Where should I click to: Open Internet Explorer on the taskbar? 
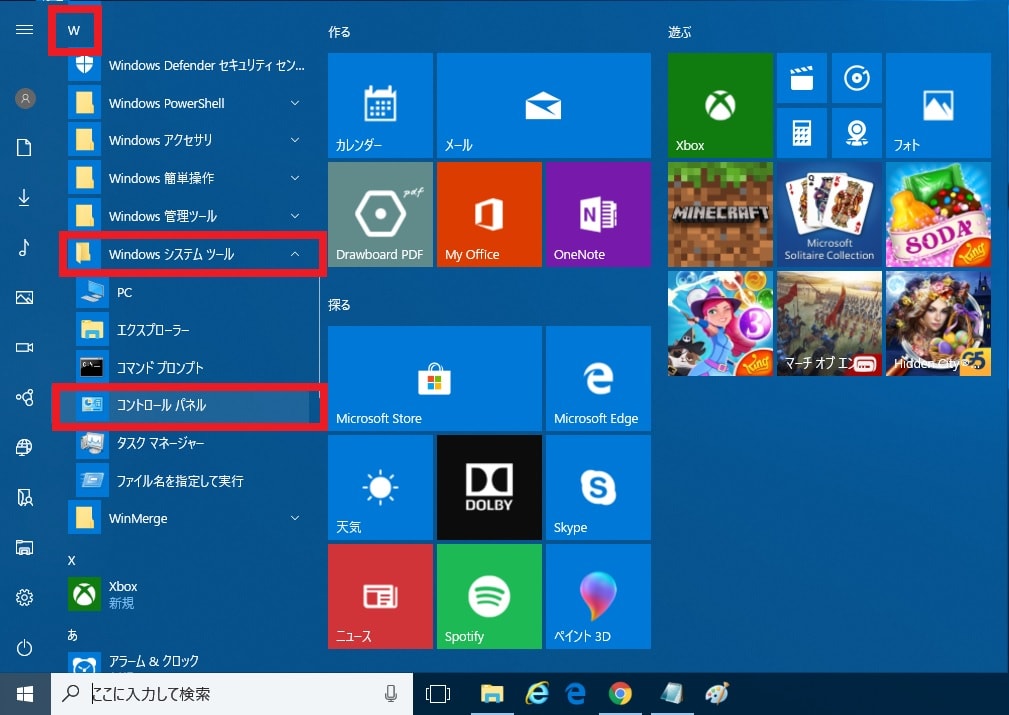coord(536,694)
